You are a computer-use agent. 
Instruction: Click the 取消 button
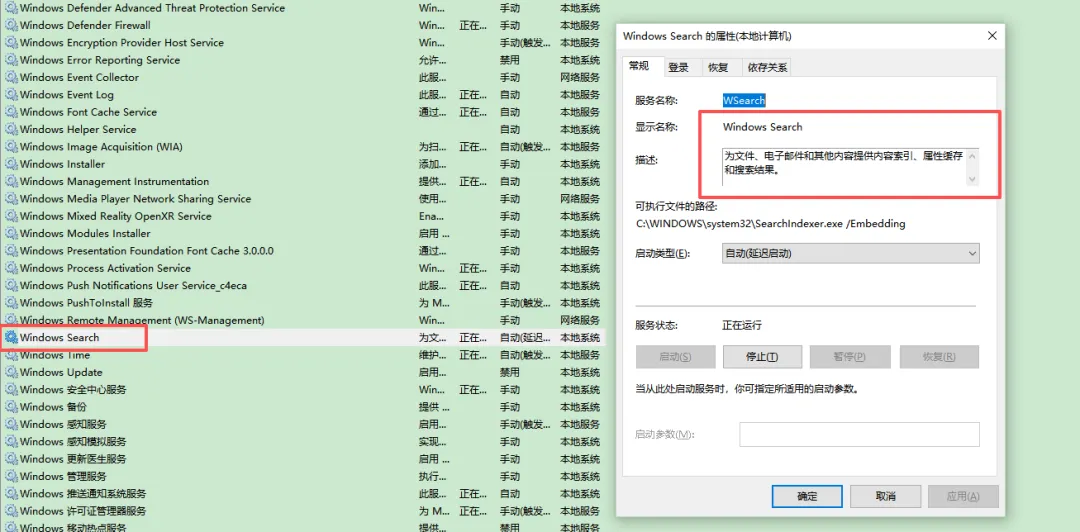tap(886, 496)
